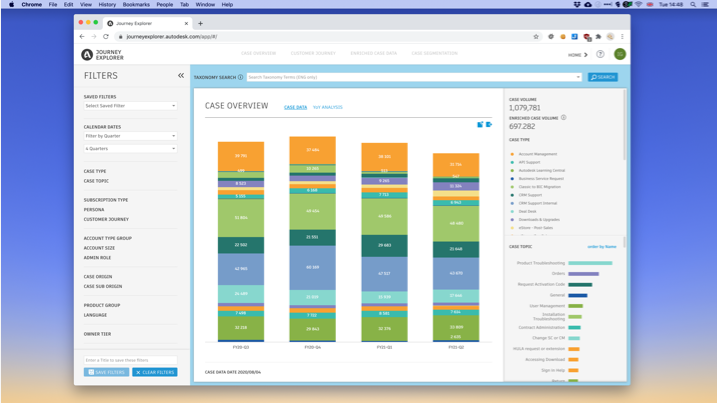Image resolution: width=717 pixels, height=403 pixels.
Task: Open Apple menu
Action: click(x=11, y=5)
